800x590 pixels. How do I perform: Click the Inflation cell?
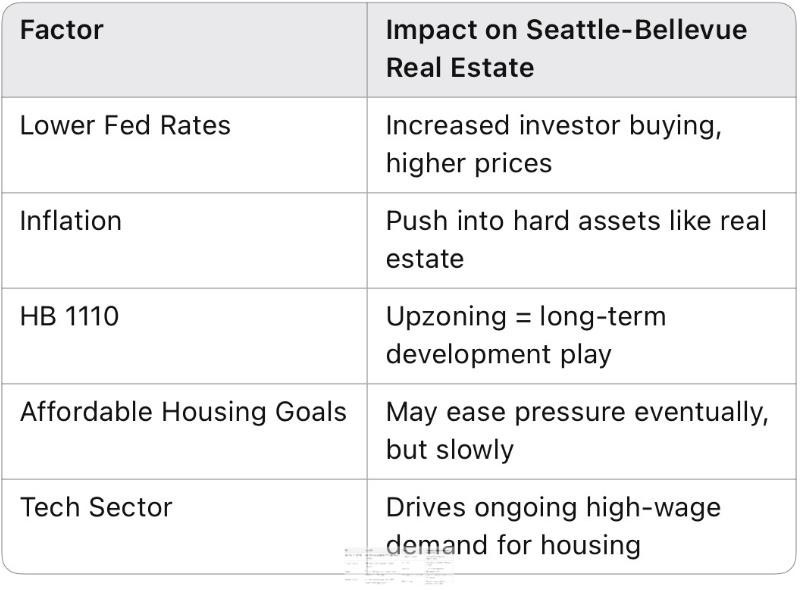tap(184, 240)
